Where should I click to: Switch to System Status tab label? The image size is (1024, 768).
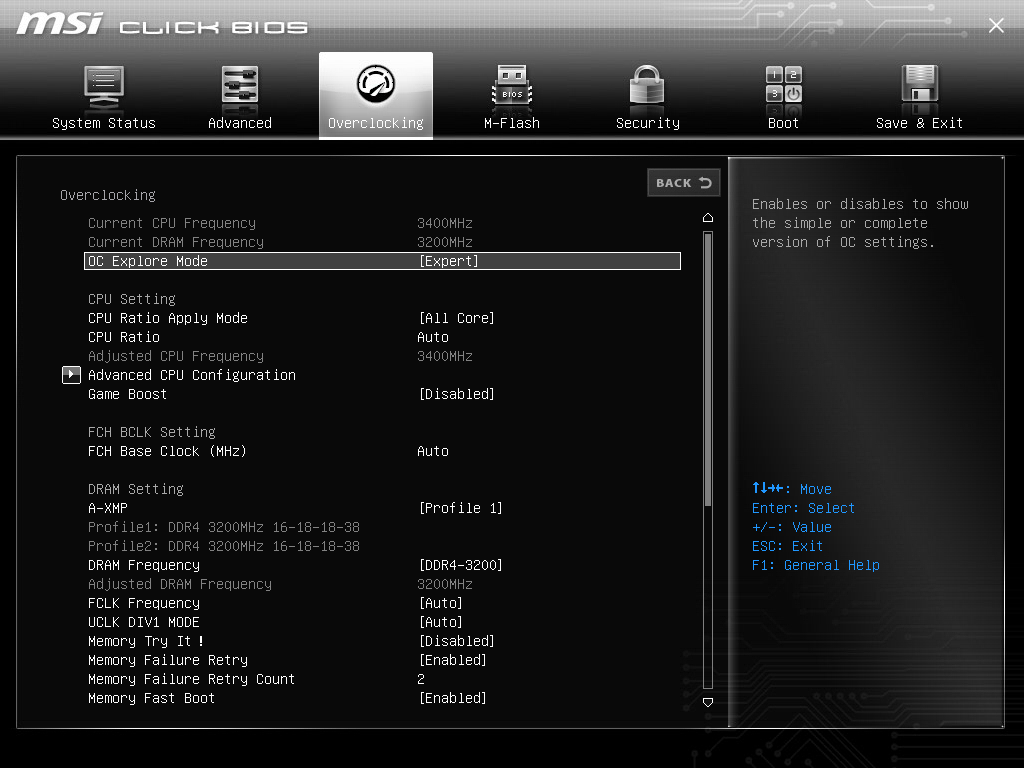tap(104, 123)
